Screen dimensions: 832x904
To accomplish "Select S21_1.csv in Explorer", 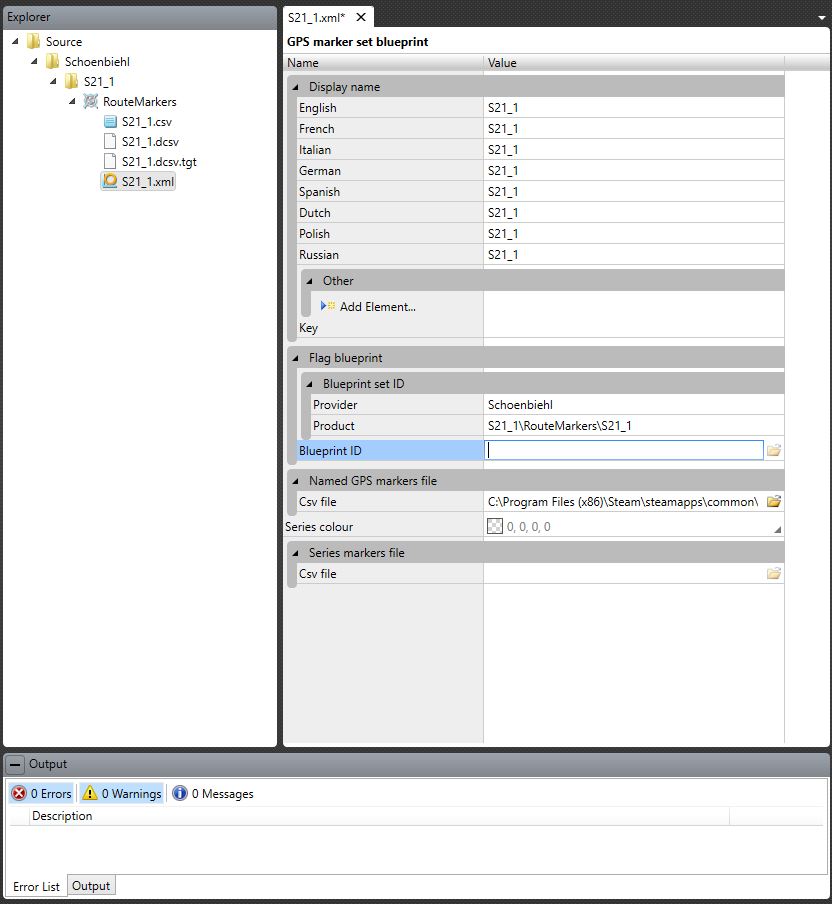I will pos(146,122).
